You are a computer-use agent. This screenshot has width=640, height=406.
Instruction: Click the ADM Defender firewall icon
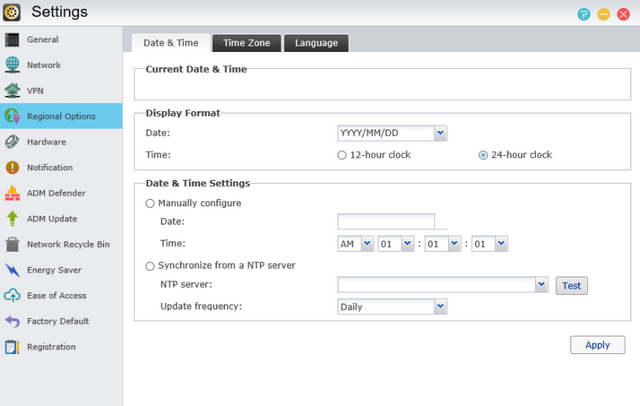[x=12, y=193]
